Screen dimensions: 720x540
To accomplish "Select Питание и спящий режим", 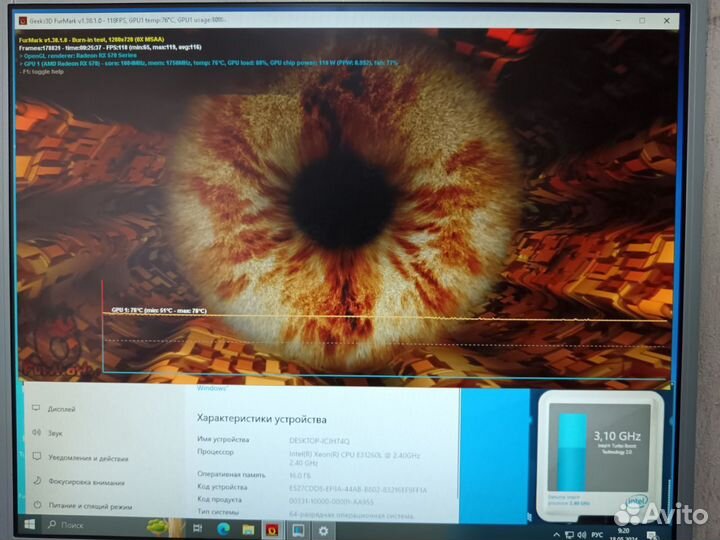I will (92, 506).
